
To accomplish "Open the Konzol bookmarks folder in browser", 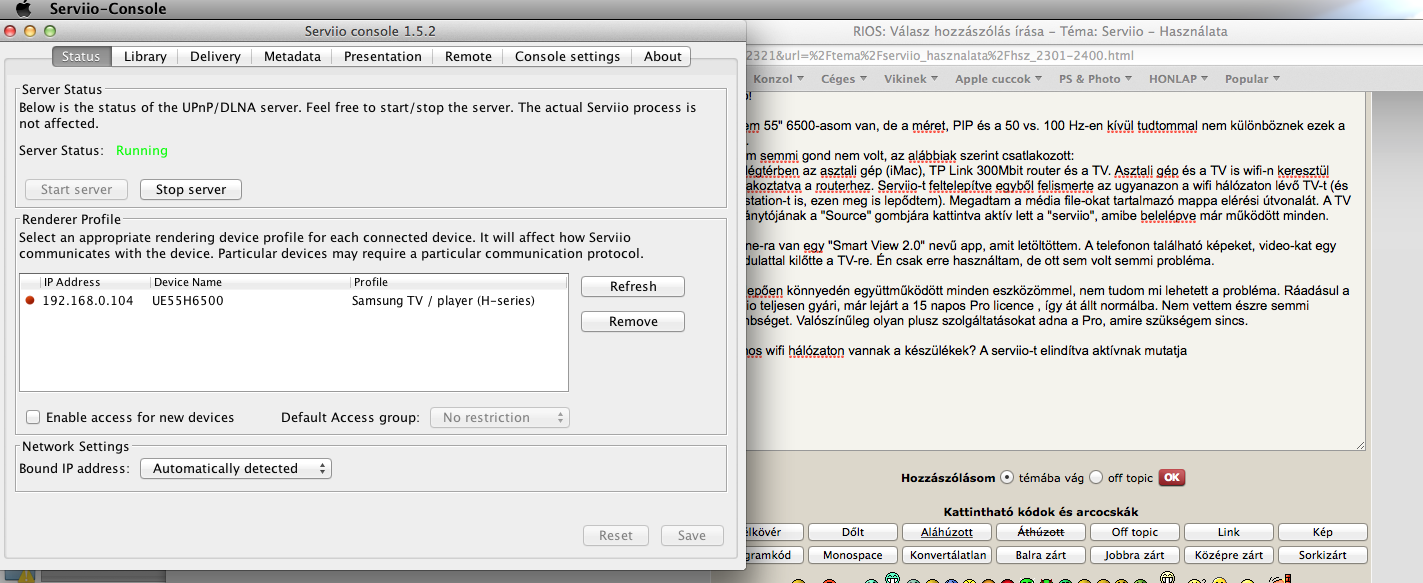I will tap(778, 79).
